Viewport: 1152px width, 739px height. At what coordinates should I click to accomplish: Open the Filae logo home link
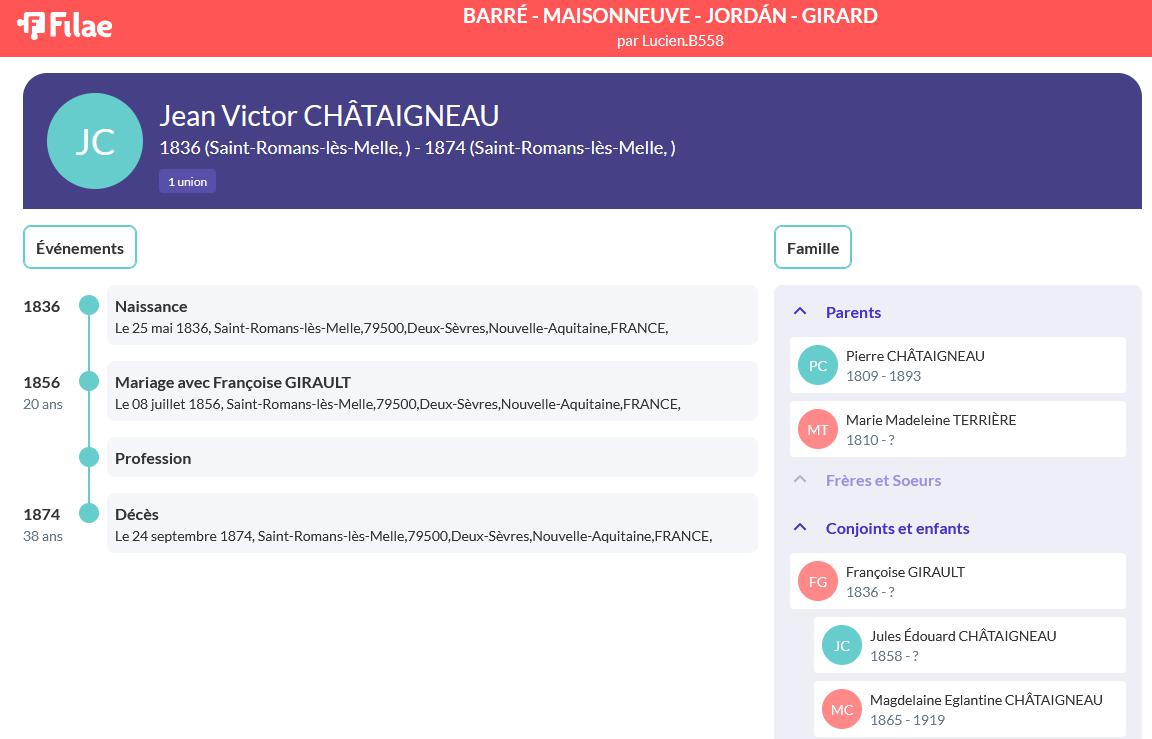click(x=65, y=26)
